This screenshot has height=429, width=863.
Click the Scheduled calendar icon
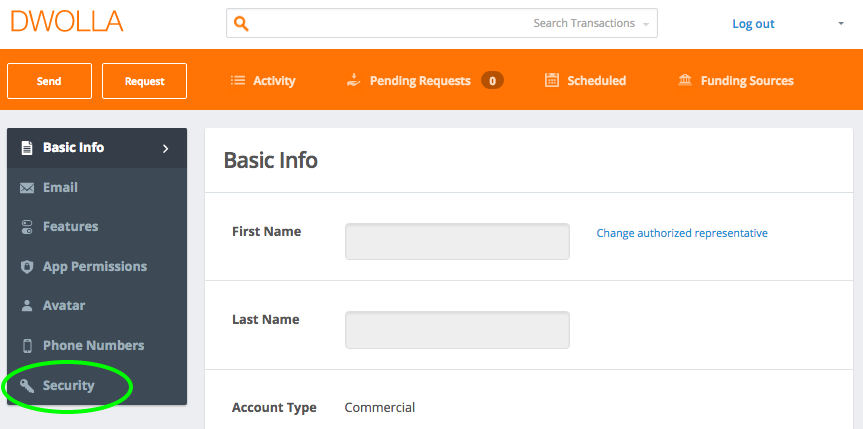pyautogui.click(x=551, y=80)
